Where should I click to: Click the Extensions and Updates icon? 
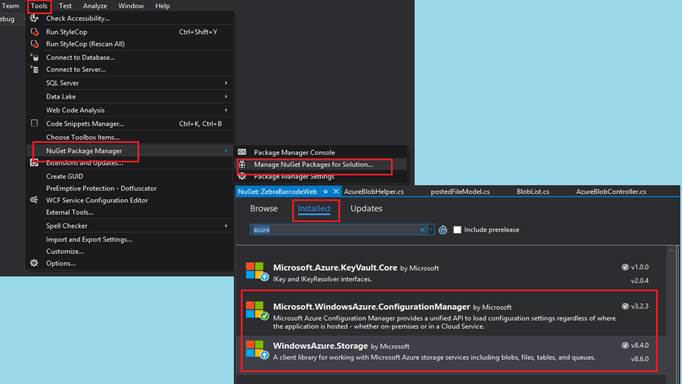(x=34, y=163)
